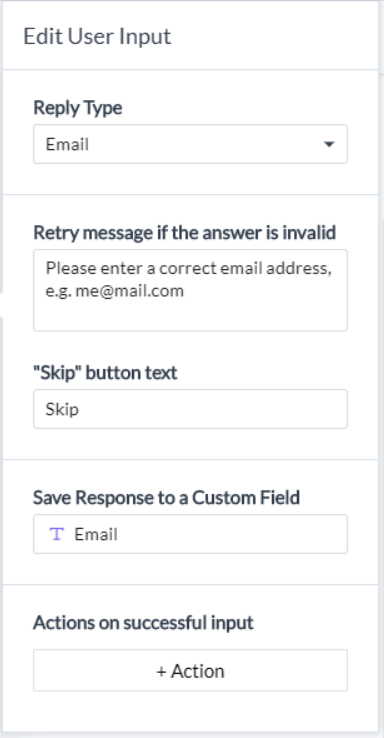
Task: Click on me@mail.com in the retry message
Action: point(129,291)
